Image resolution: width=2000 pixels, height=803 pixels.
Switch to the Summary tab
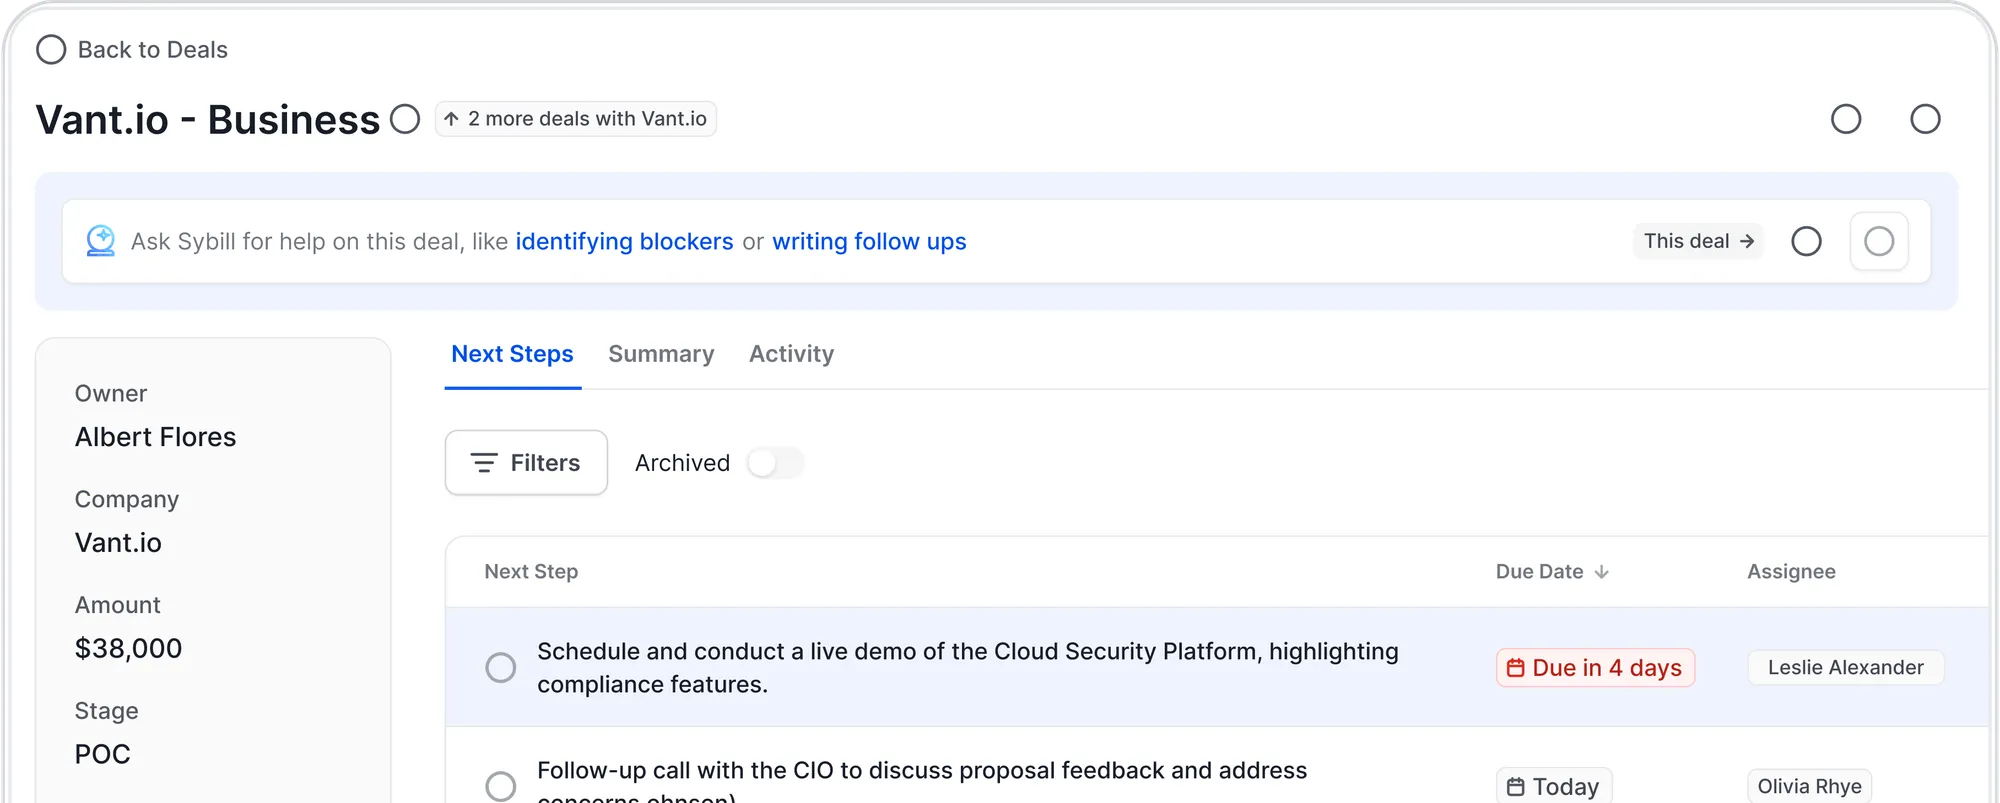[x=661, y=354]
